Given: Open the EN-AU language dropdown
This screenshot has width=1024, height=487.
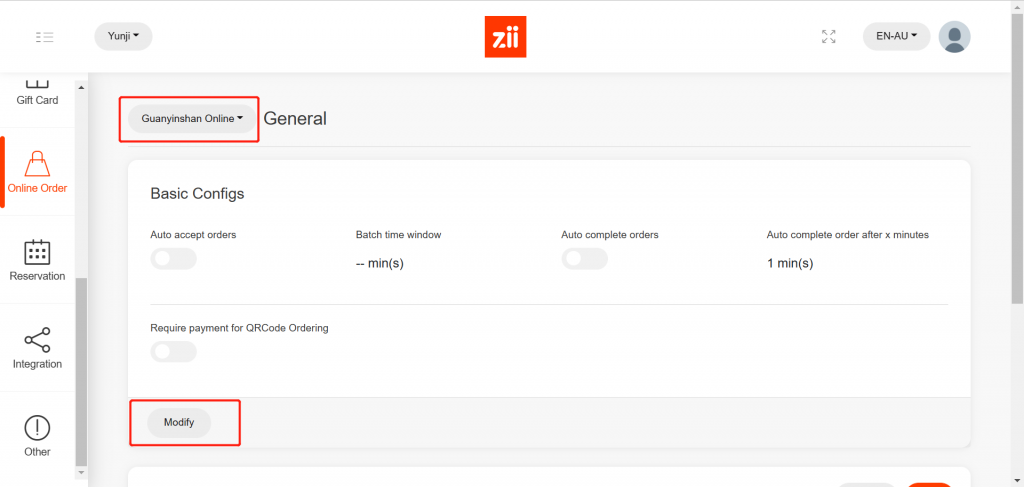Looking at the screenshot, I should 896,37.
